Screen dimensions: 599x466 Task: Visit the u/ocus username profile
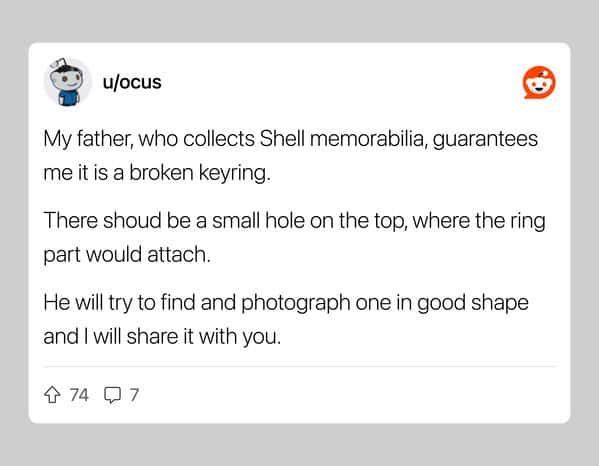point(132,82)
